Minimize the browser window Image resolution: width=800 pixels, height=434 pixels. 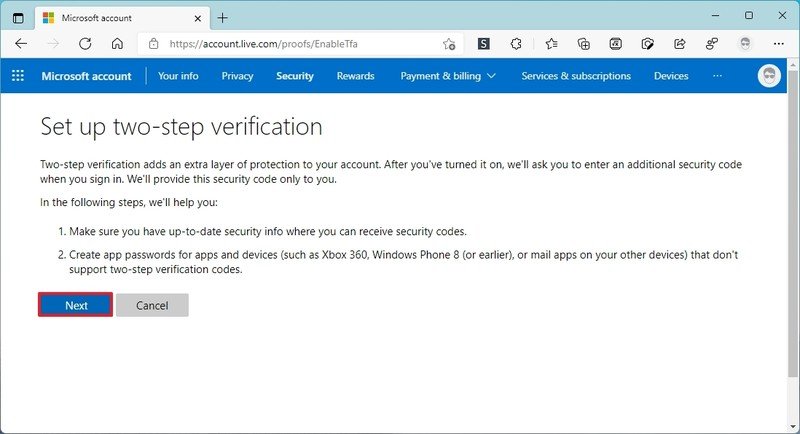715,16
